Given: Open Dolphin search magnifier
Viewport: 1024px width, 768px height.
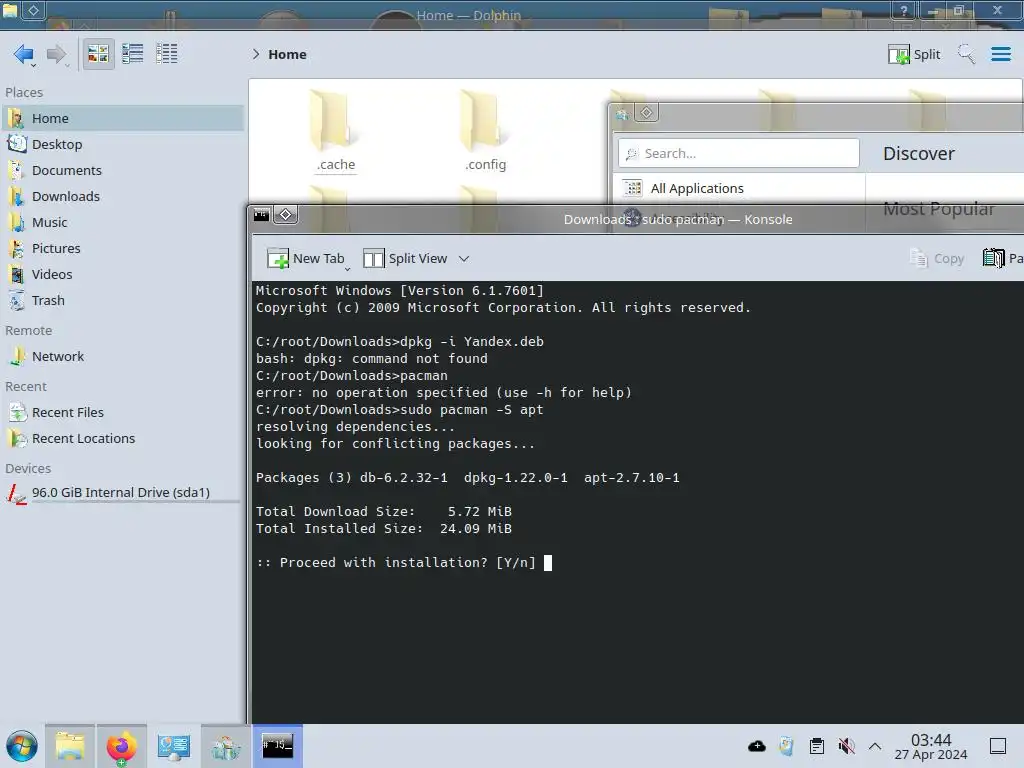Looking at the screenshot, I should [966, 54].
